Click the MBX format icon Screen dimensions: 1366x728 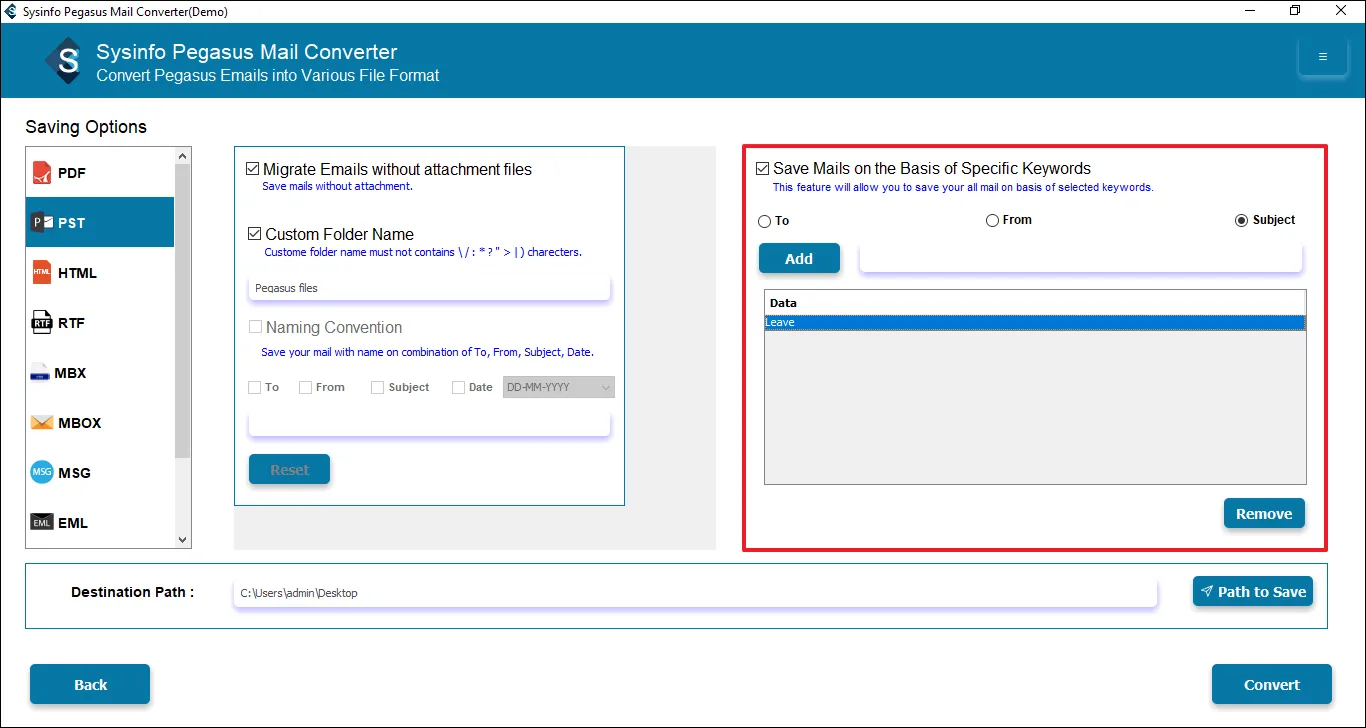40,373
